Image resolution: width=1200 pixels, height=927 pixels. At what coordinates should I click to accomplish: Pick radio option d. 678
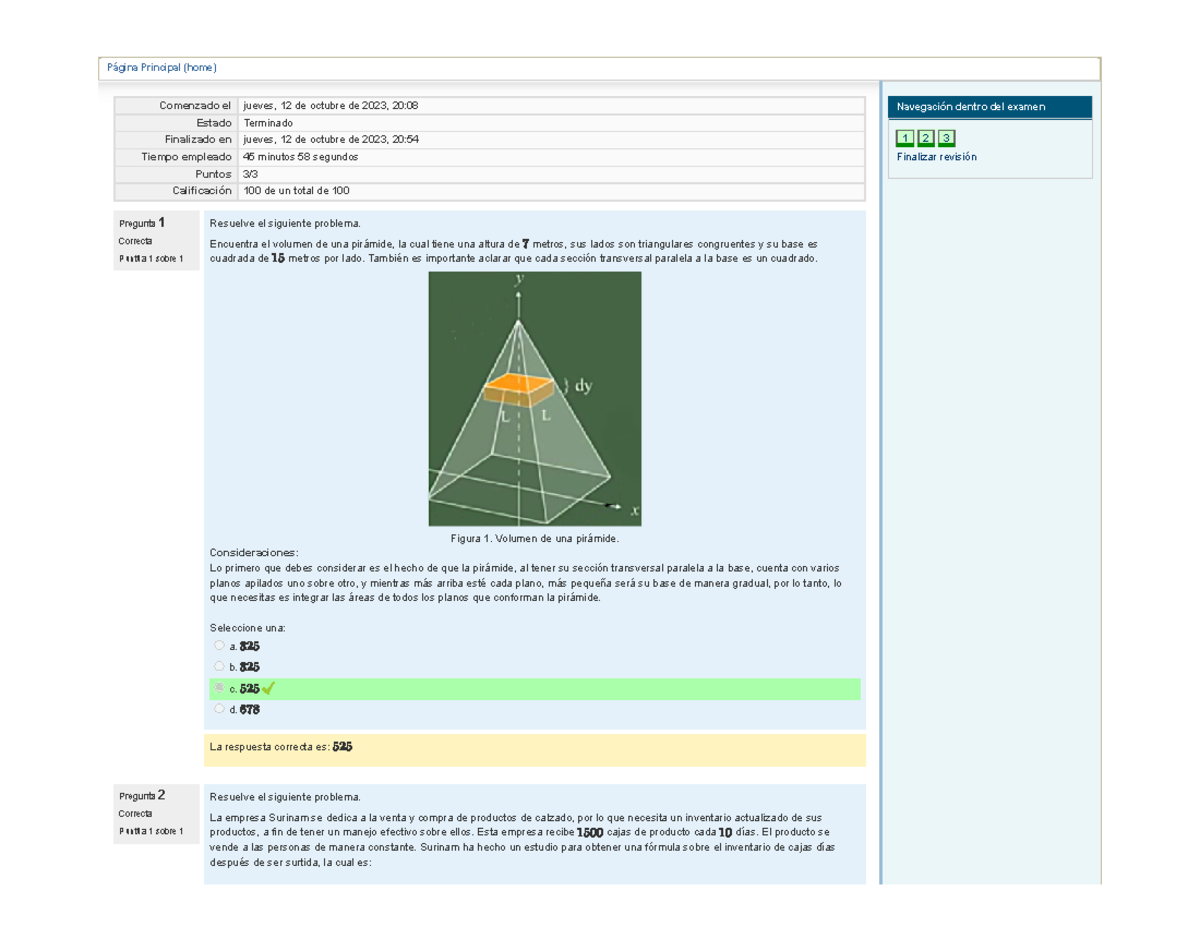tap(220, 709)
